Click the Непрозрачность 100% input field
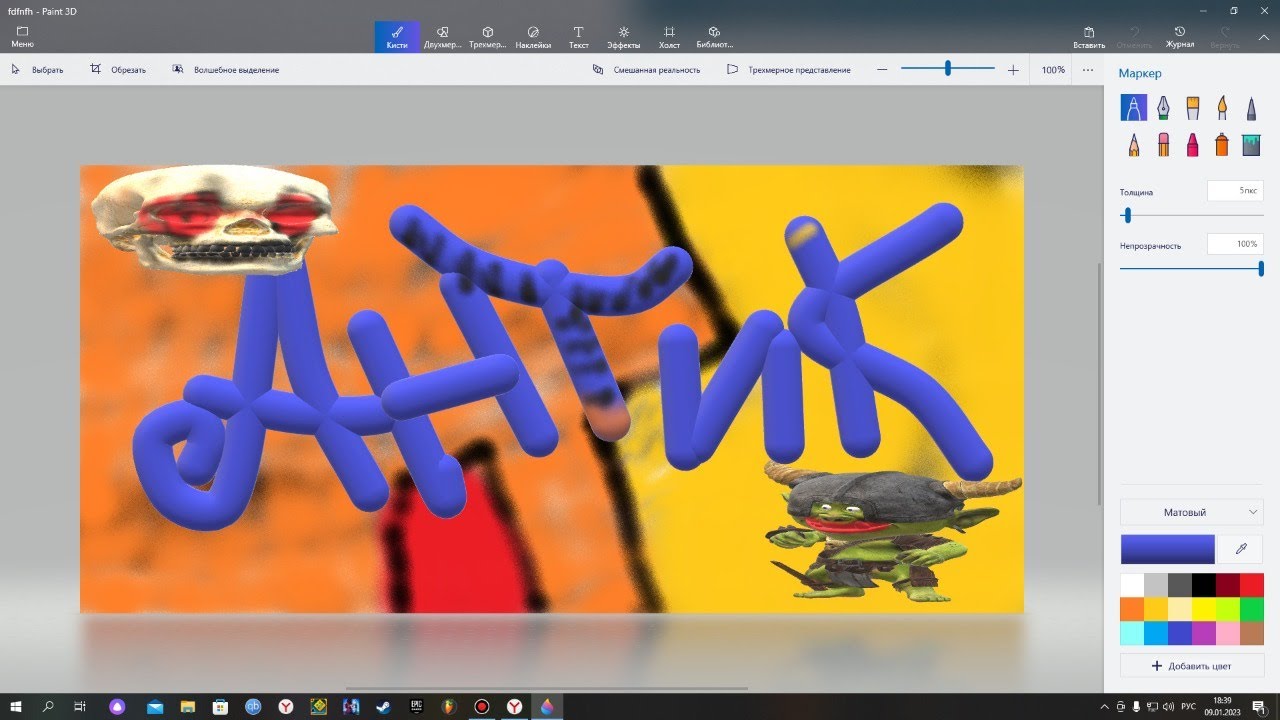Image resolution: width=1280 pixels, height=720 pixels. (x=1235, y=244)
